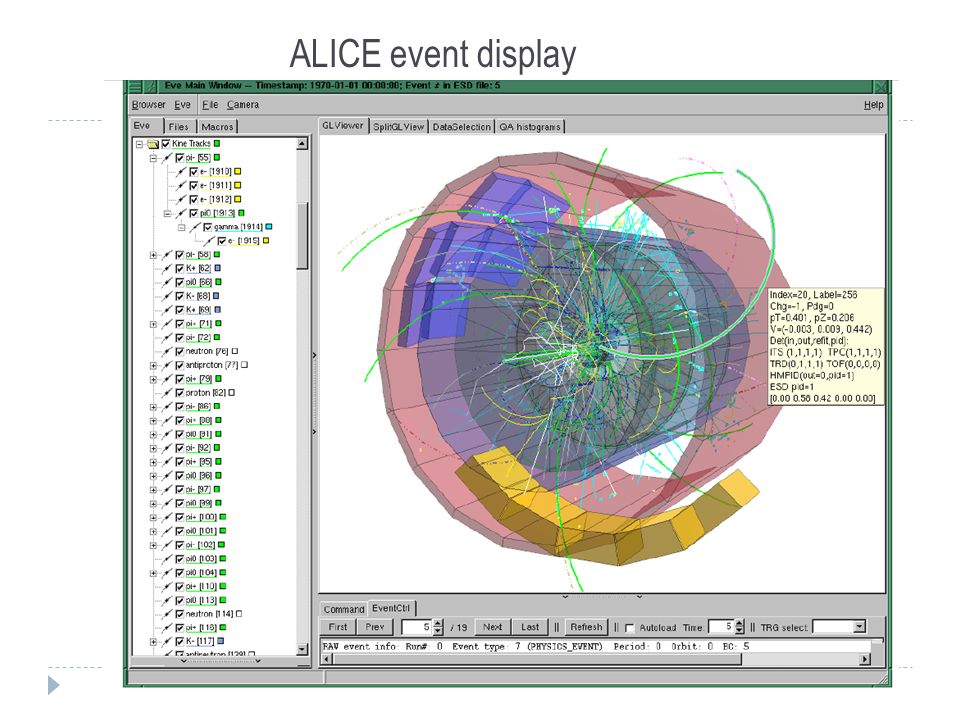Click the track icon beside neutron [114]
Screen dimensions: 960x720
click(x=167, y=615)
